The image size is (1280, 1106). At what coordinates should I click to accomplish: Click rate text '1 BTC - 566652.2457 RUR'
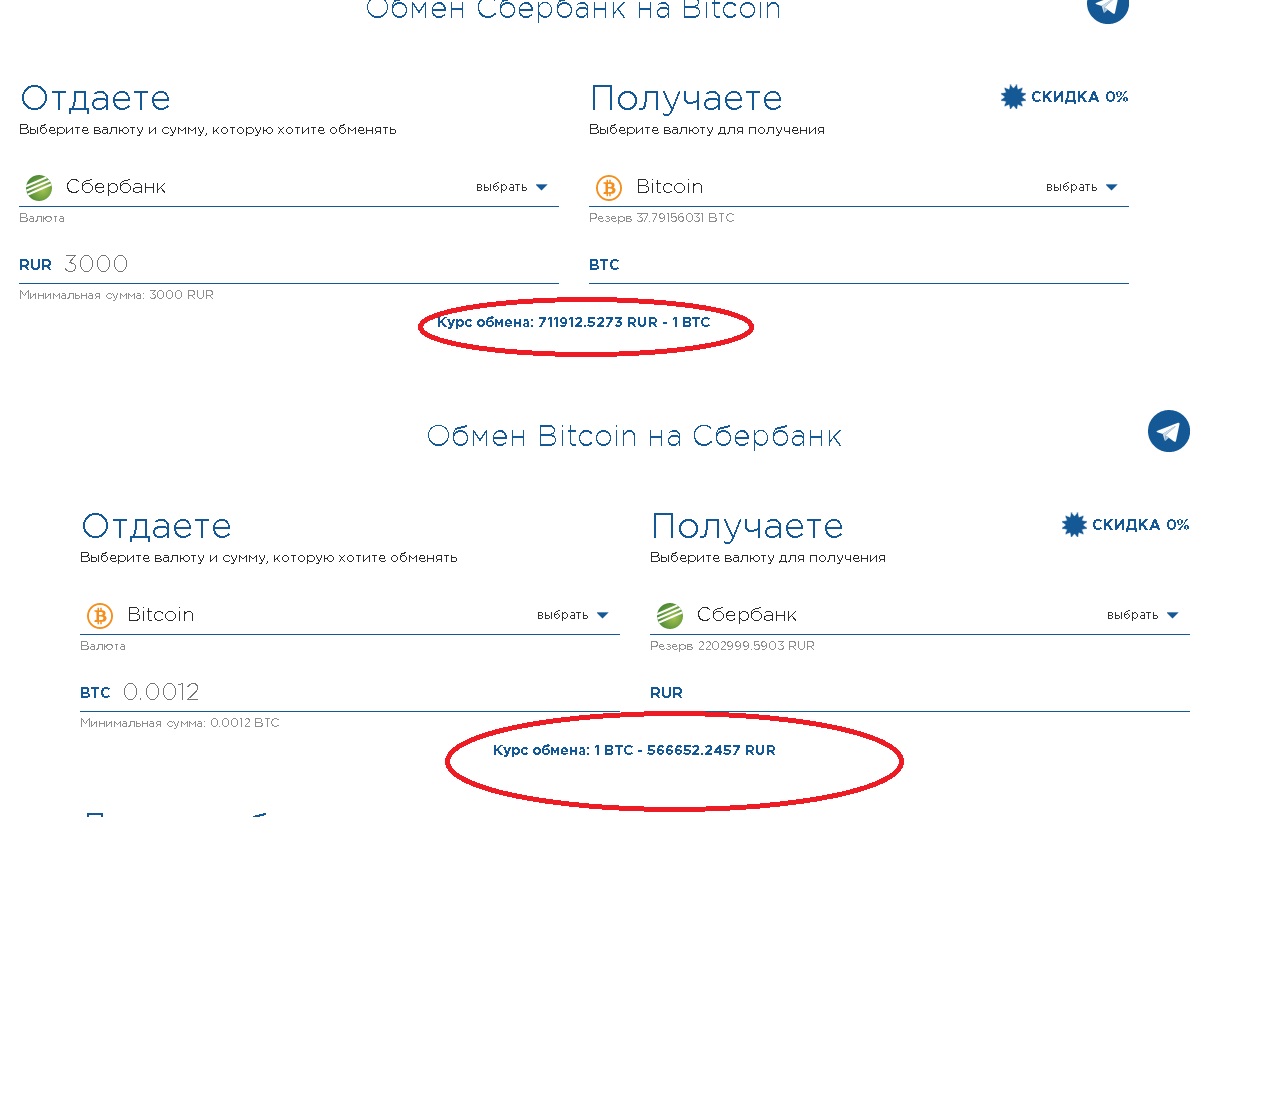685,750
